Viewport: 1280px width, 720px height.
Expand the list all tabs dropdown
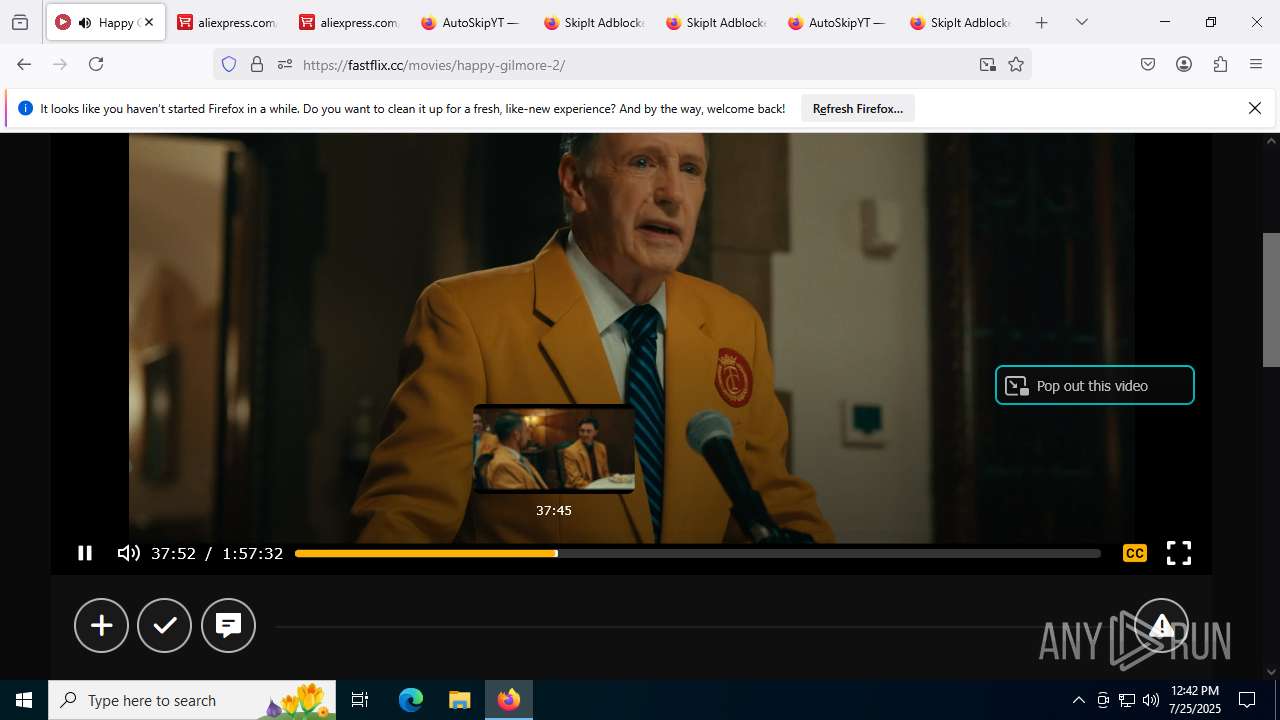click(x=1081, y=22)
